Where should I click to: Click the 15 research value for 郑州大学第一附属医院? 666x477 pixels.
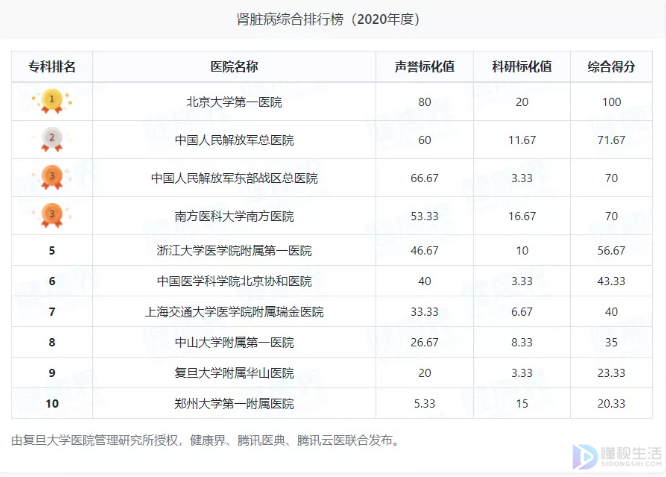pyautogui.click(x=522, y=404)
